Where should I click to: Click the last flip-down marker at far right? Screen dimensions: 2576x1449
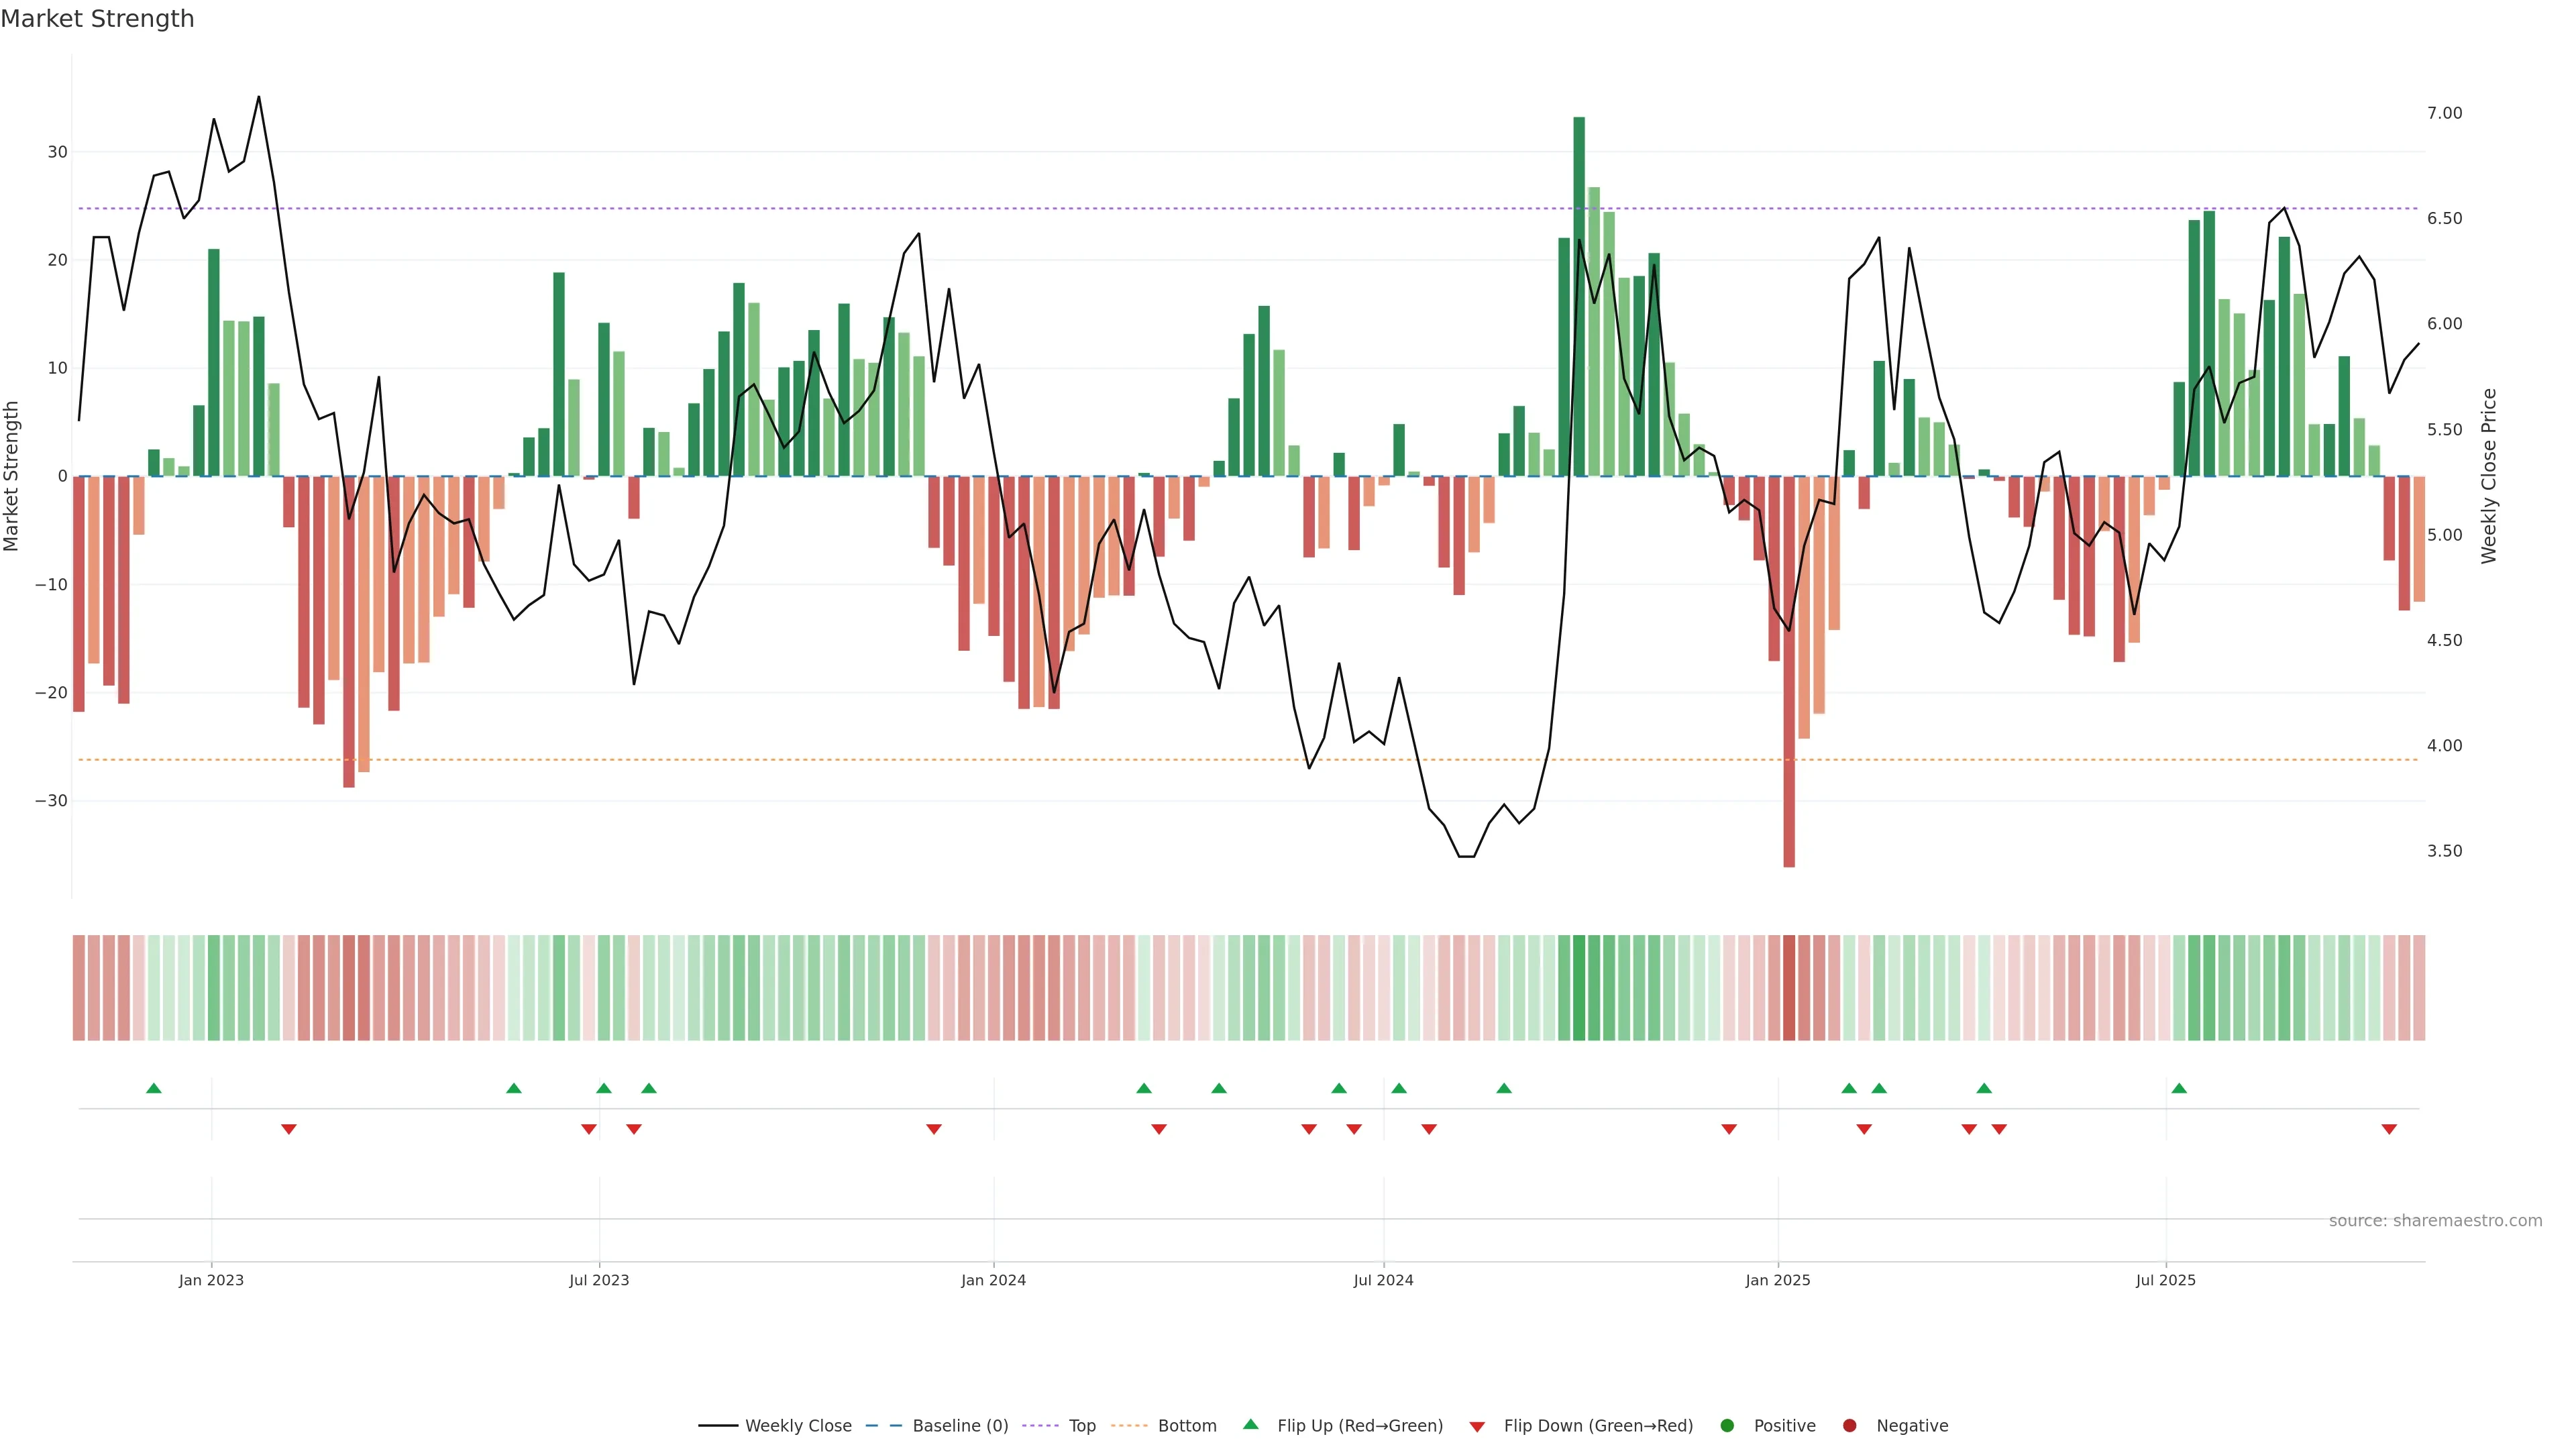[x=2389, y=1129]
